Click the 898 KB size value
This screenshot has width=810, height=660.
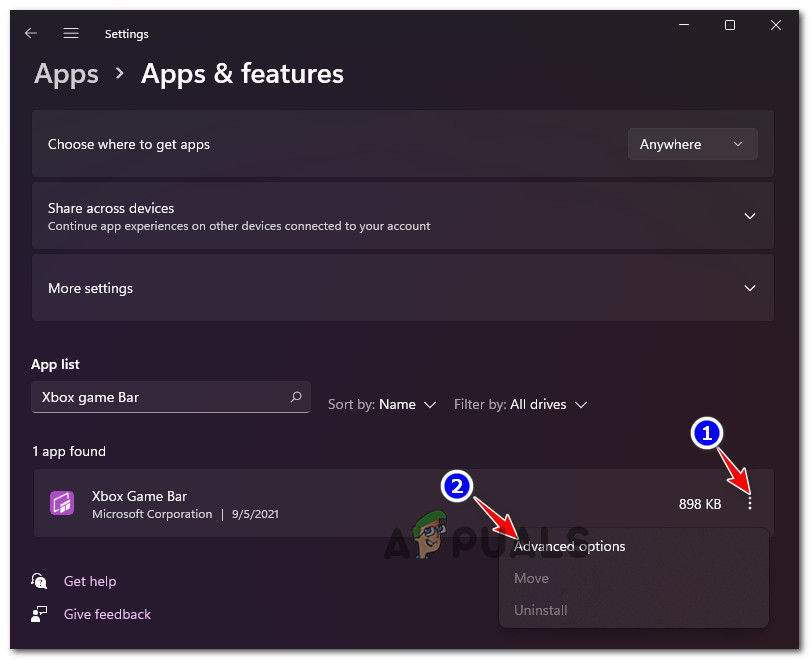point(699,504)
